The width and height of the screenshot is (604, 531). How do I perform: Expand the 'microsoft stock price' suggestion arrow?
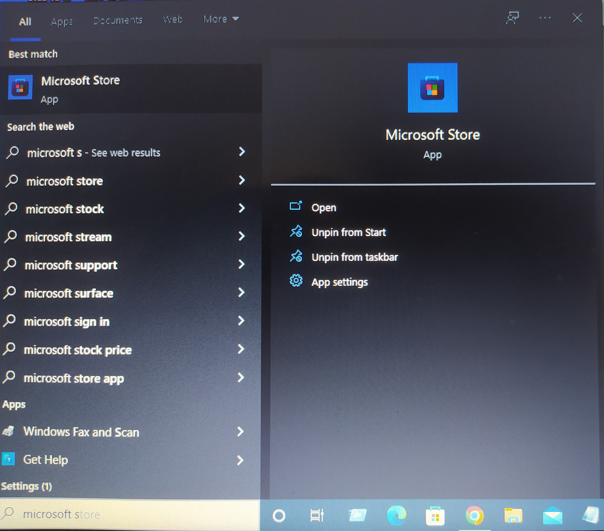point(241,349)
